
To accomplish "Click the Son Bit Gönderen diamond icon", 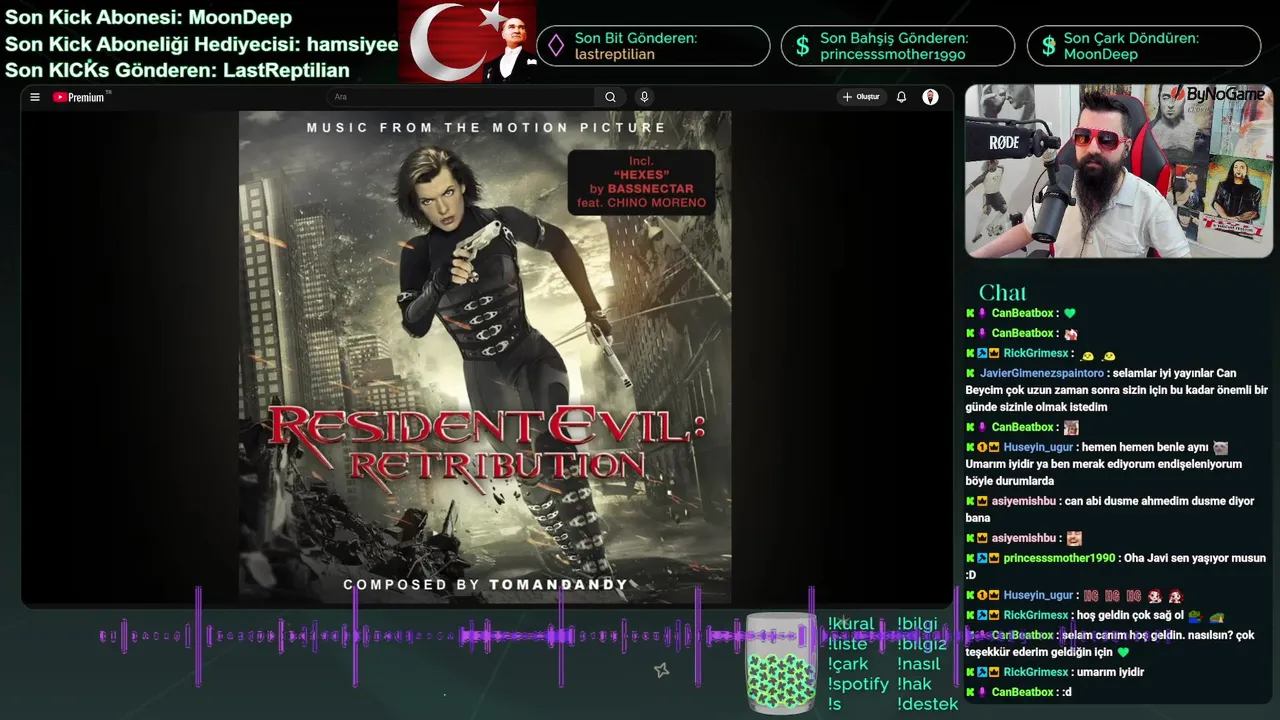I will tap(557, 46).
